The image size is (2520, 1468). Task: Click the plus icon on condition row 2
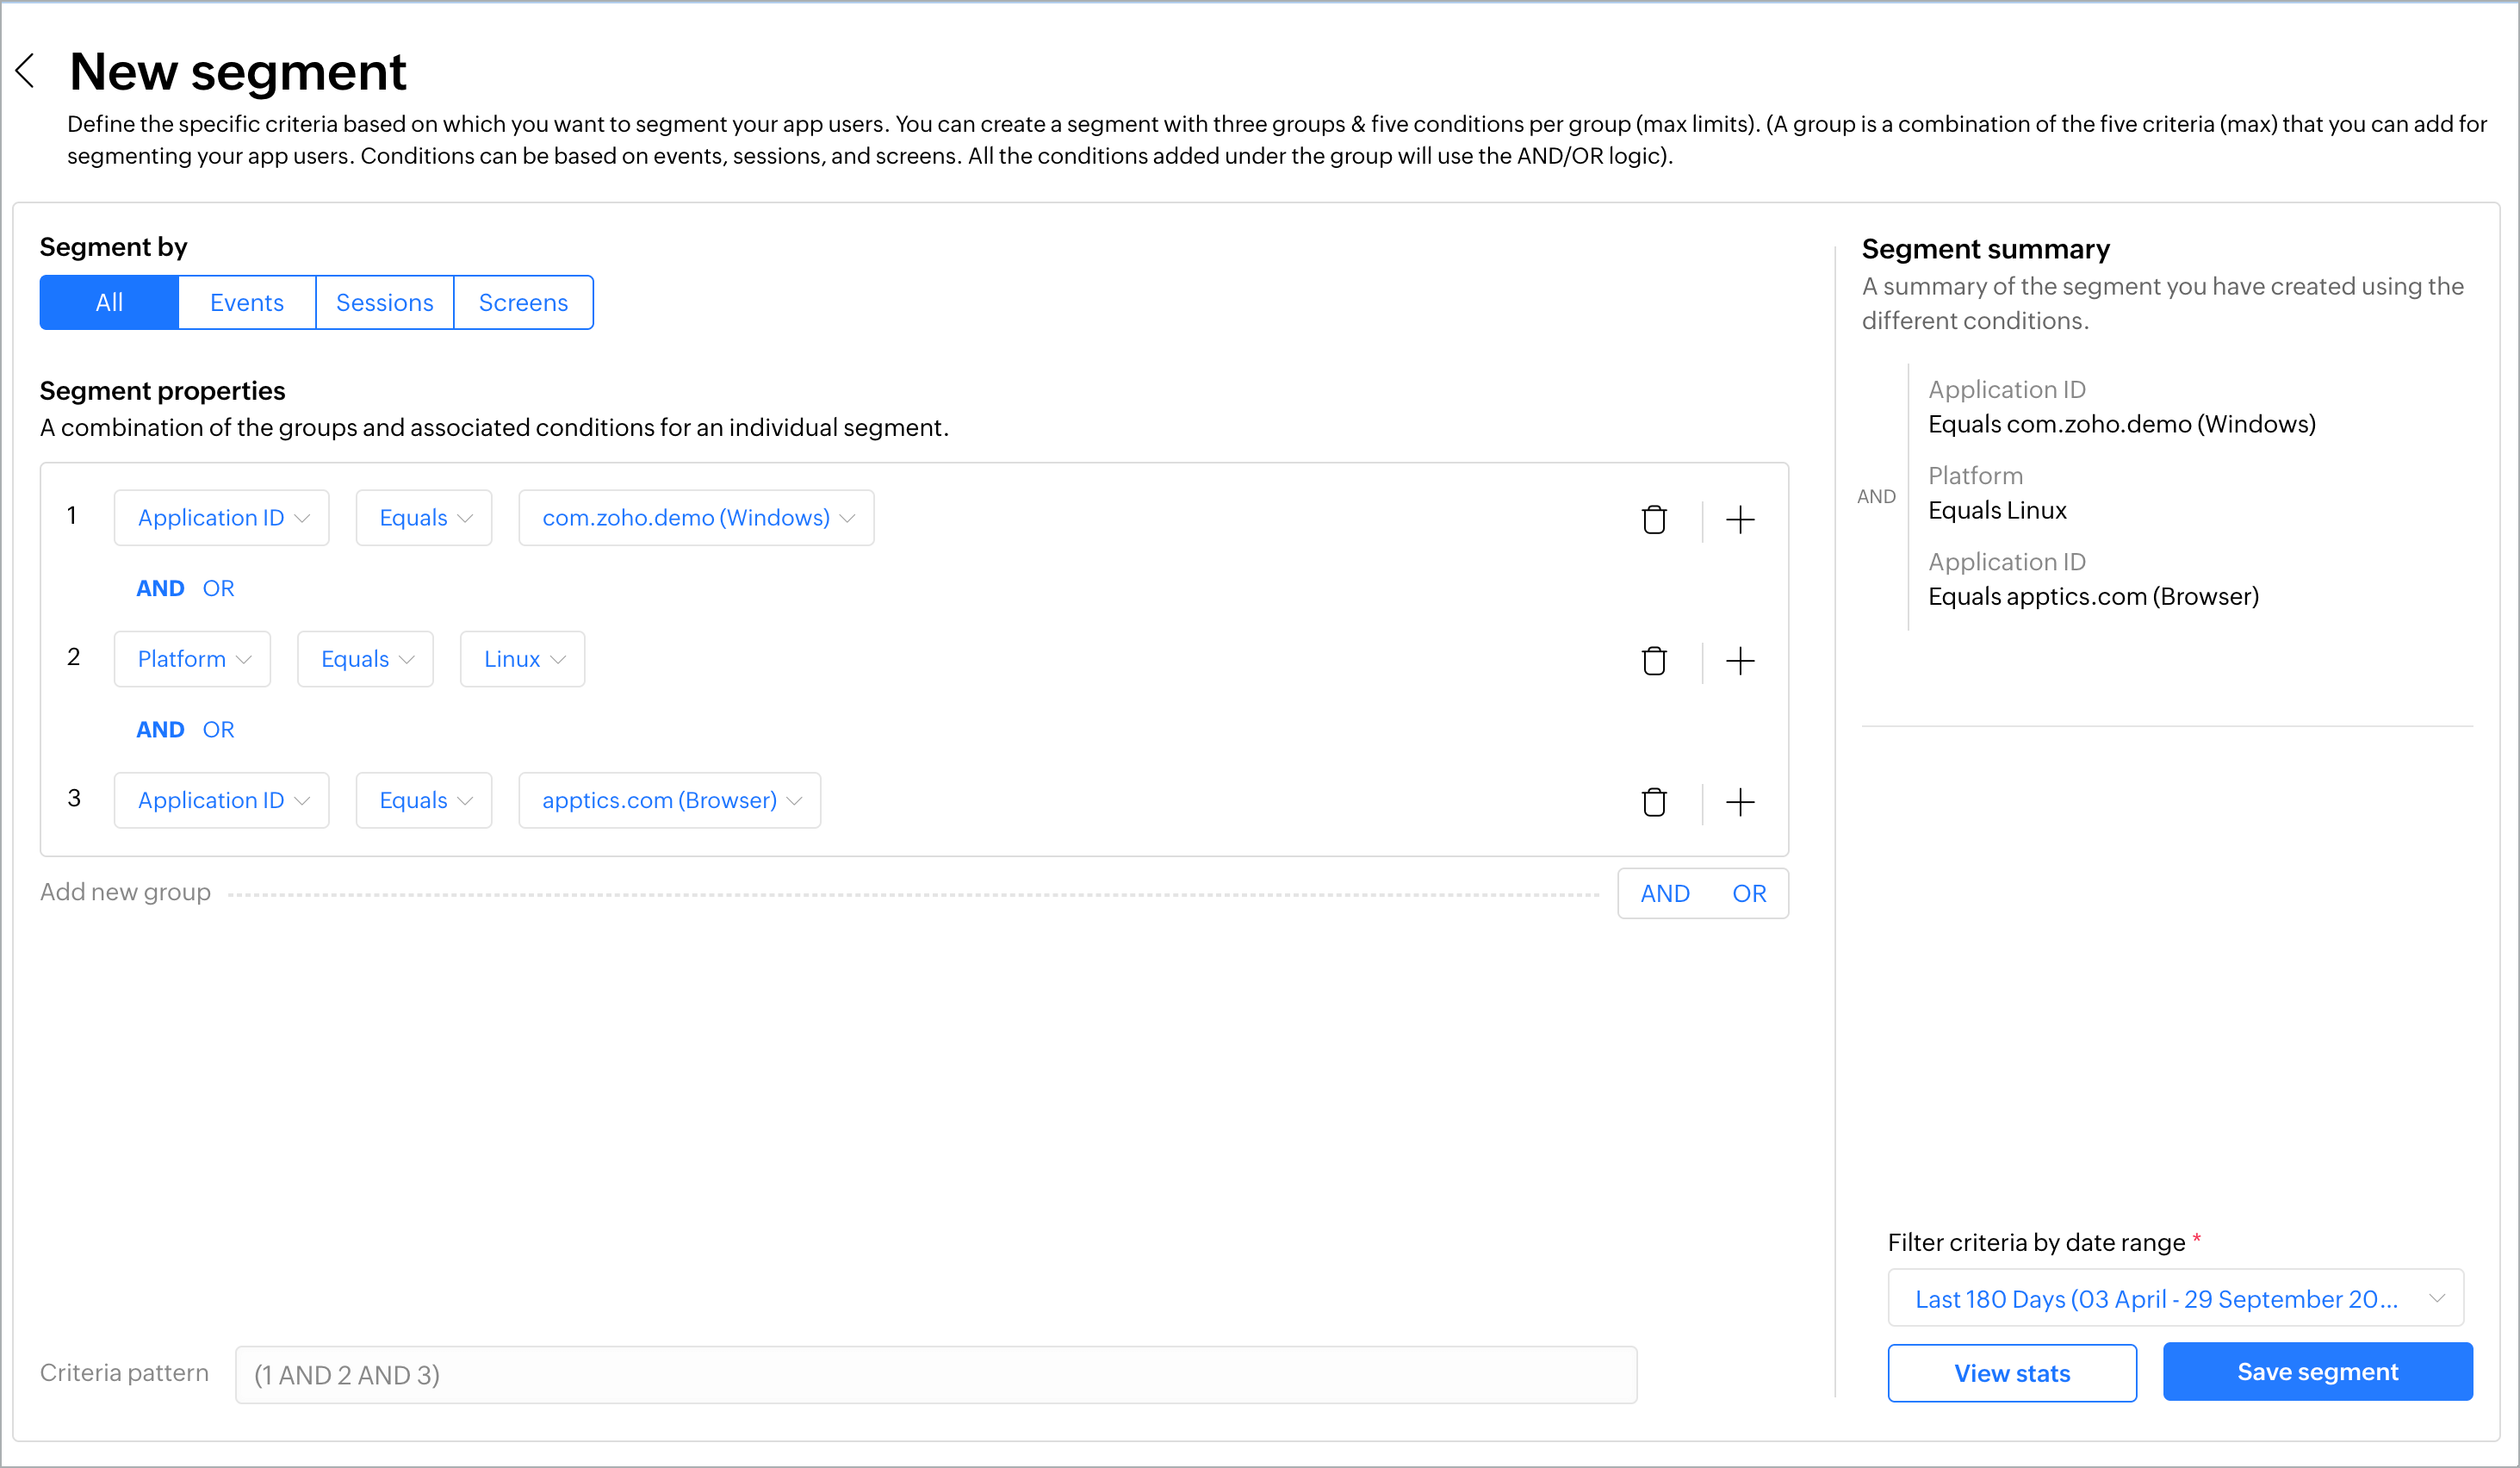1740,661
